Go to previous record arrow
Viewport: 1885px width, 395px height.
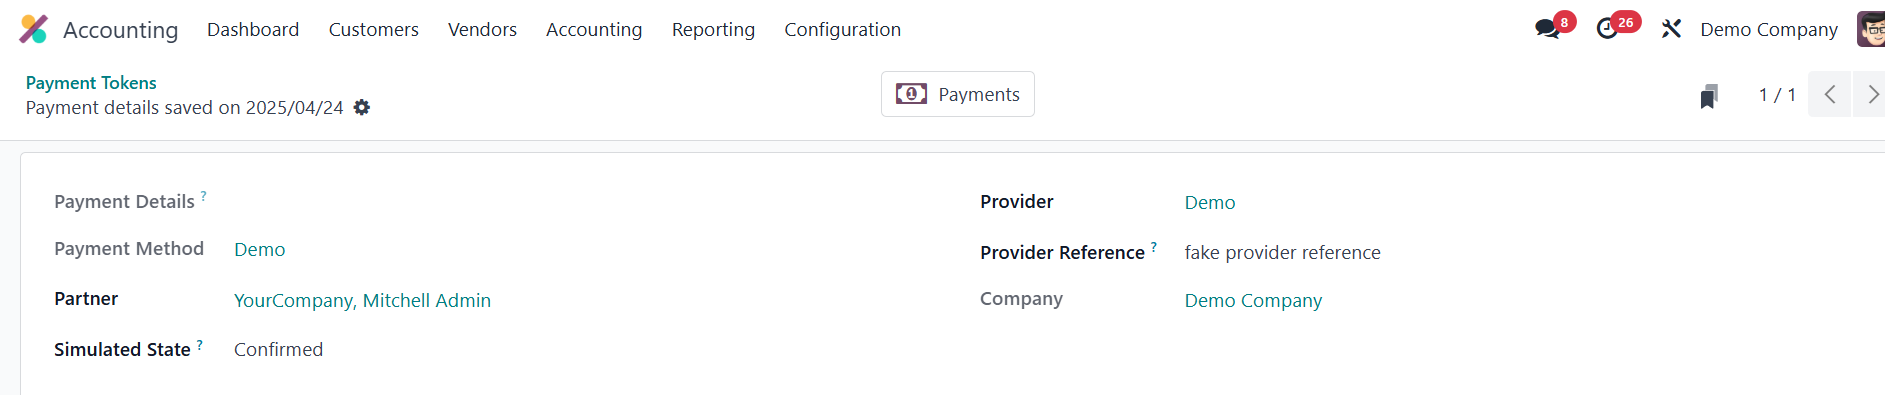(1829, 94)
